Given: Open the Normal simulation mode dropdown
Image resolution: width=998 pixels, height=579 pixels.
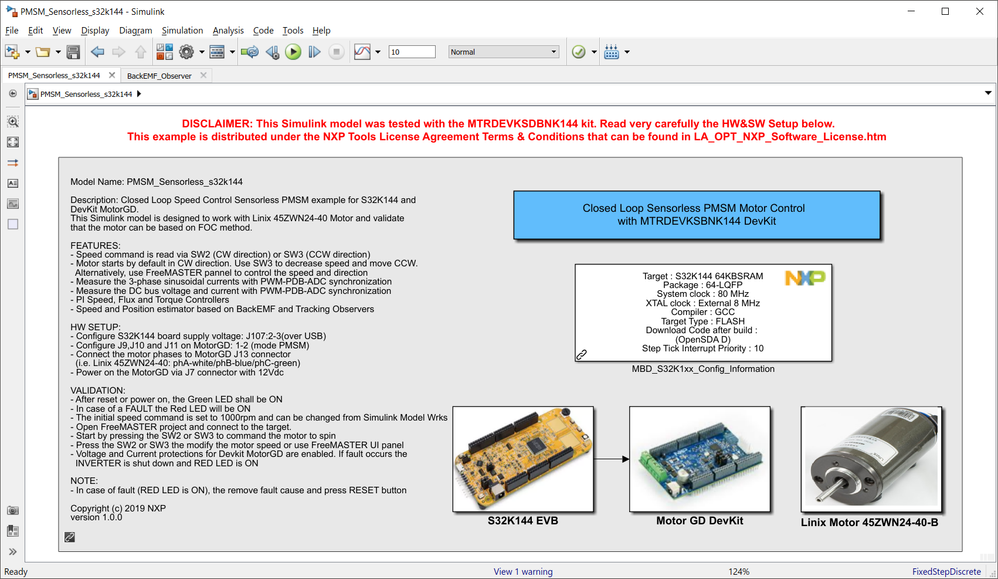Looking at the screenshot, I should (x=503, y=52).
